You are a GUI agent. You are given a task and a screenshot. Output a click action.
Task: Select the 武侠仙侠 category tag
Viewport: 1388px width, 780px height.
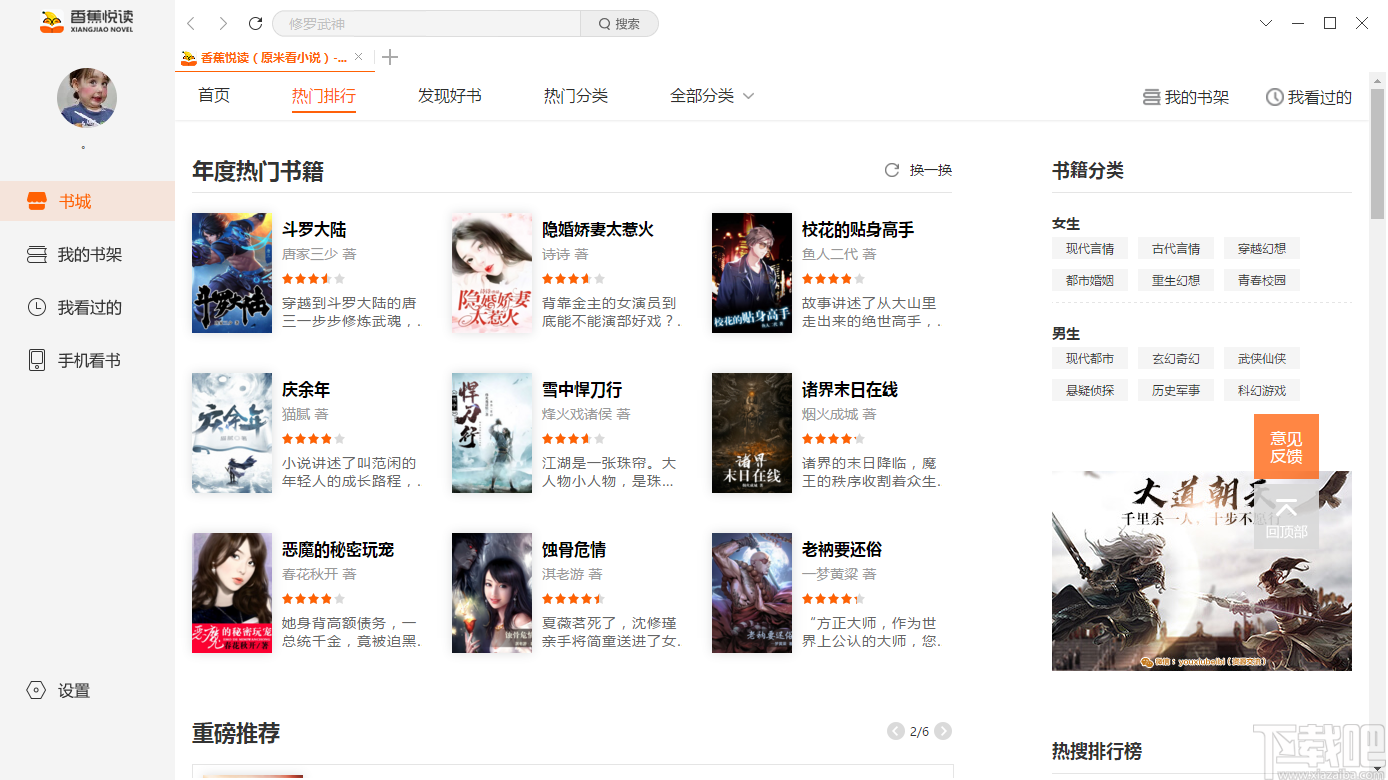coord(1262,359)
